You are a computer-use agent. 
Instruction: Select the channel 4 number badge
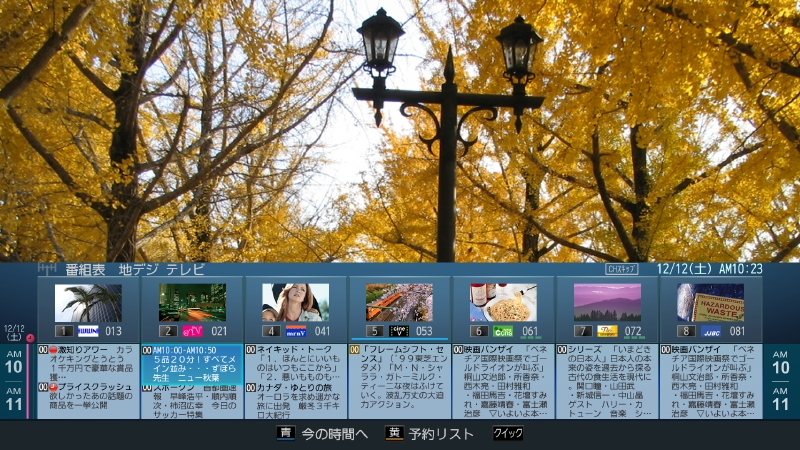pyautogui.click(x=271, y=331)
